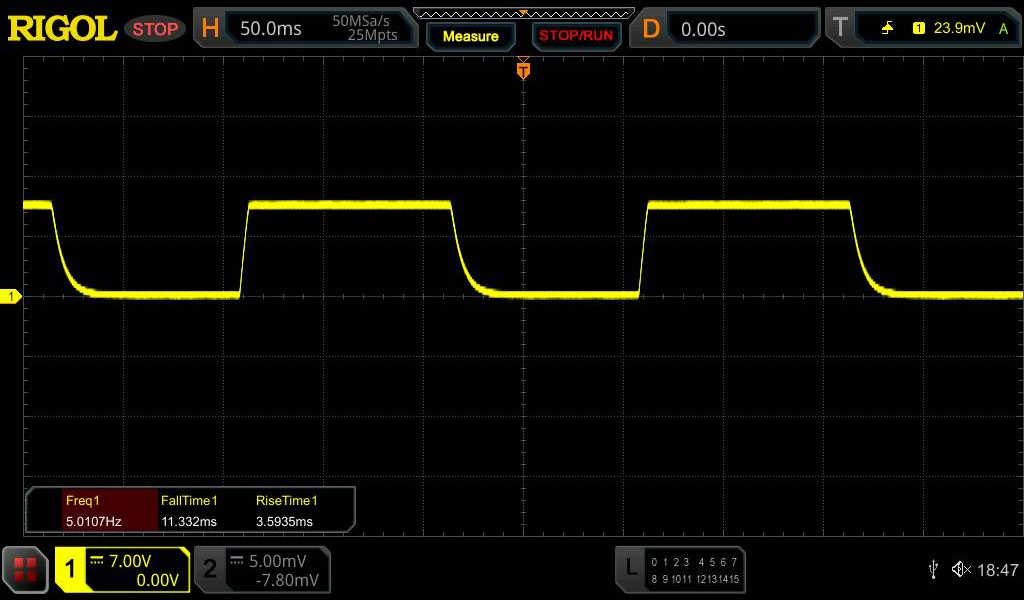
Task: Open the 50.0ms timebase scale setting
Action: pyautogui.click(x=271, y=29)
